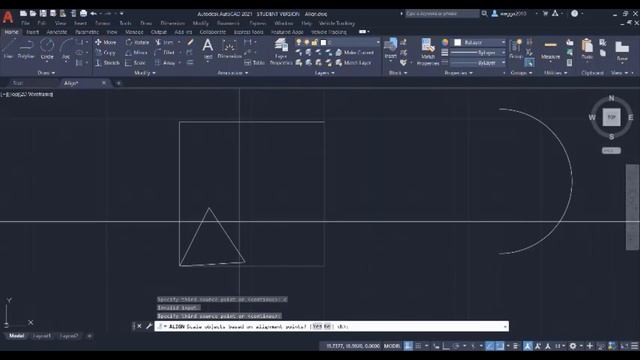The image size is (640, 360).
Task: Open the Output ribbon tab
Action: [158, 32]
